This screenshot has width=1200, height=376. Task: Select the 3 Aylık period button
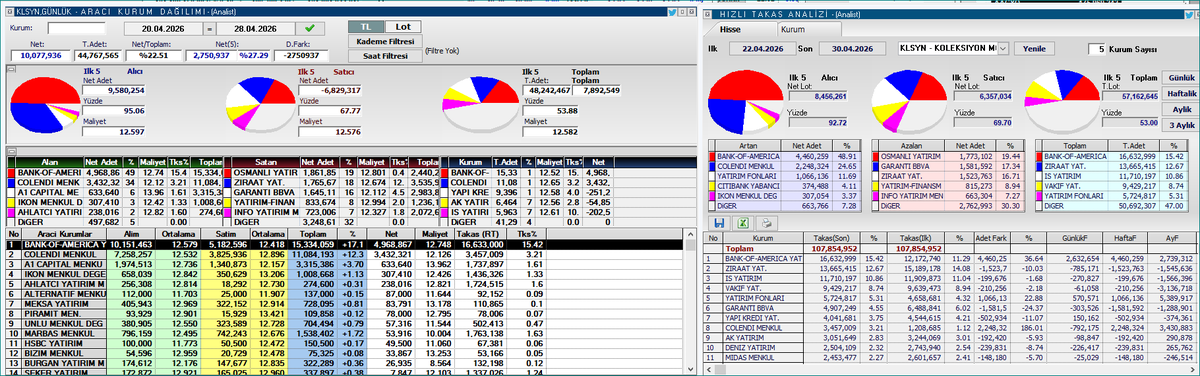point(1180,124)
